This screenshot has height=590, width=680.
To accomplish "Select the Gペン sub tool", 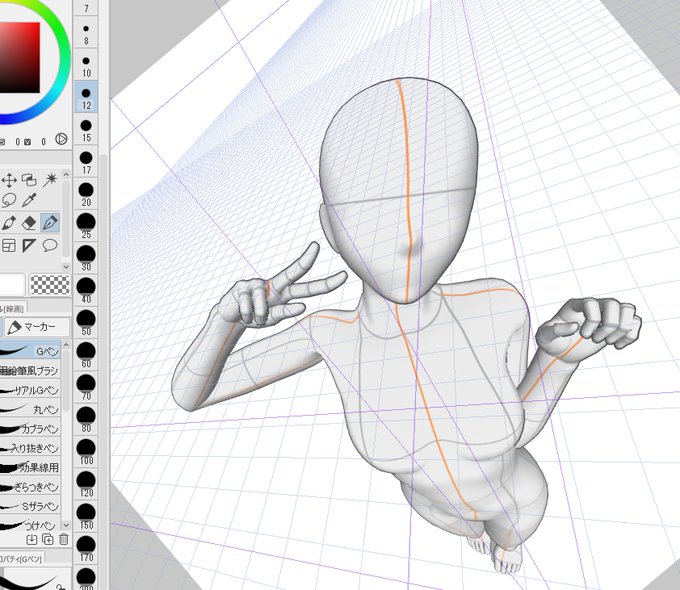I will tap(30, 351).
